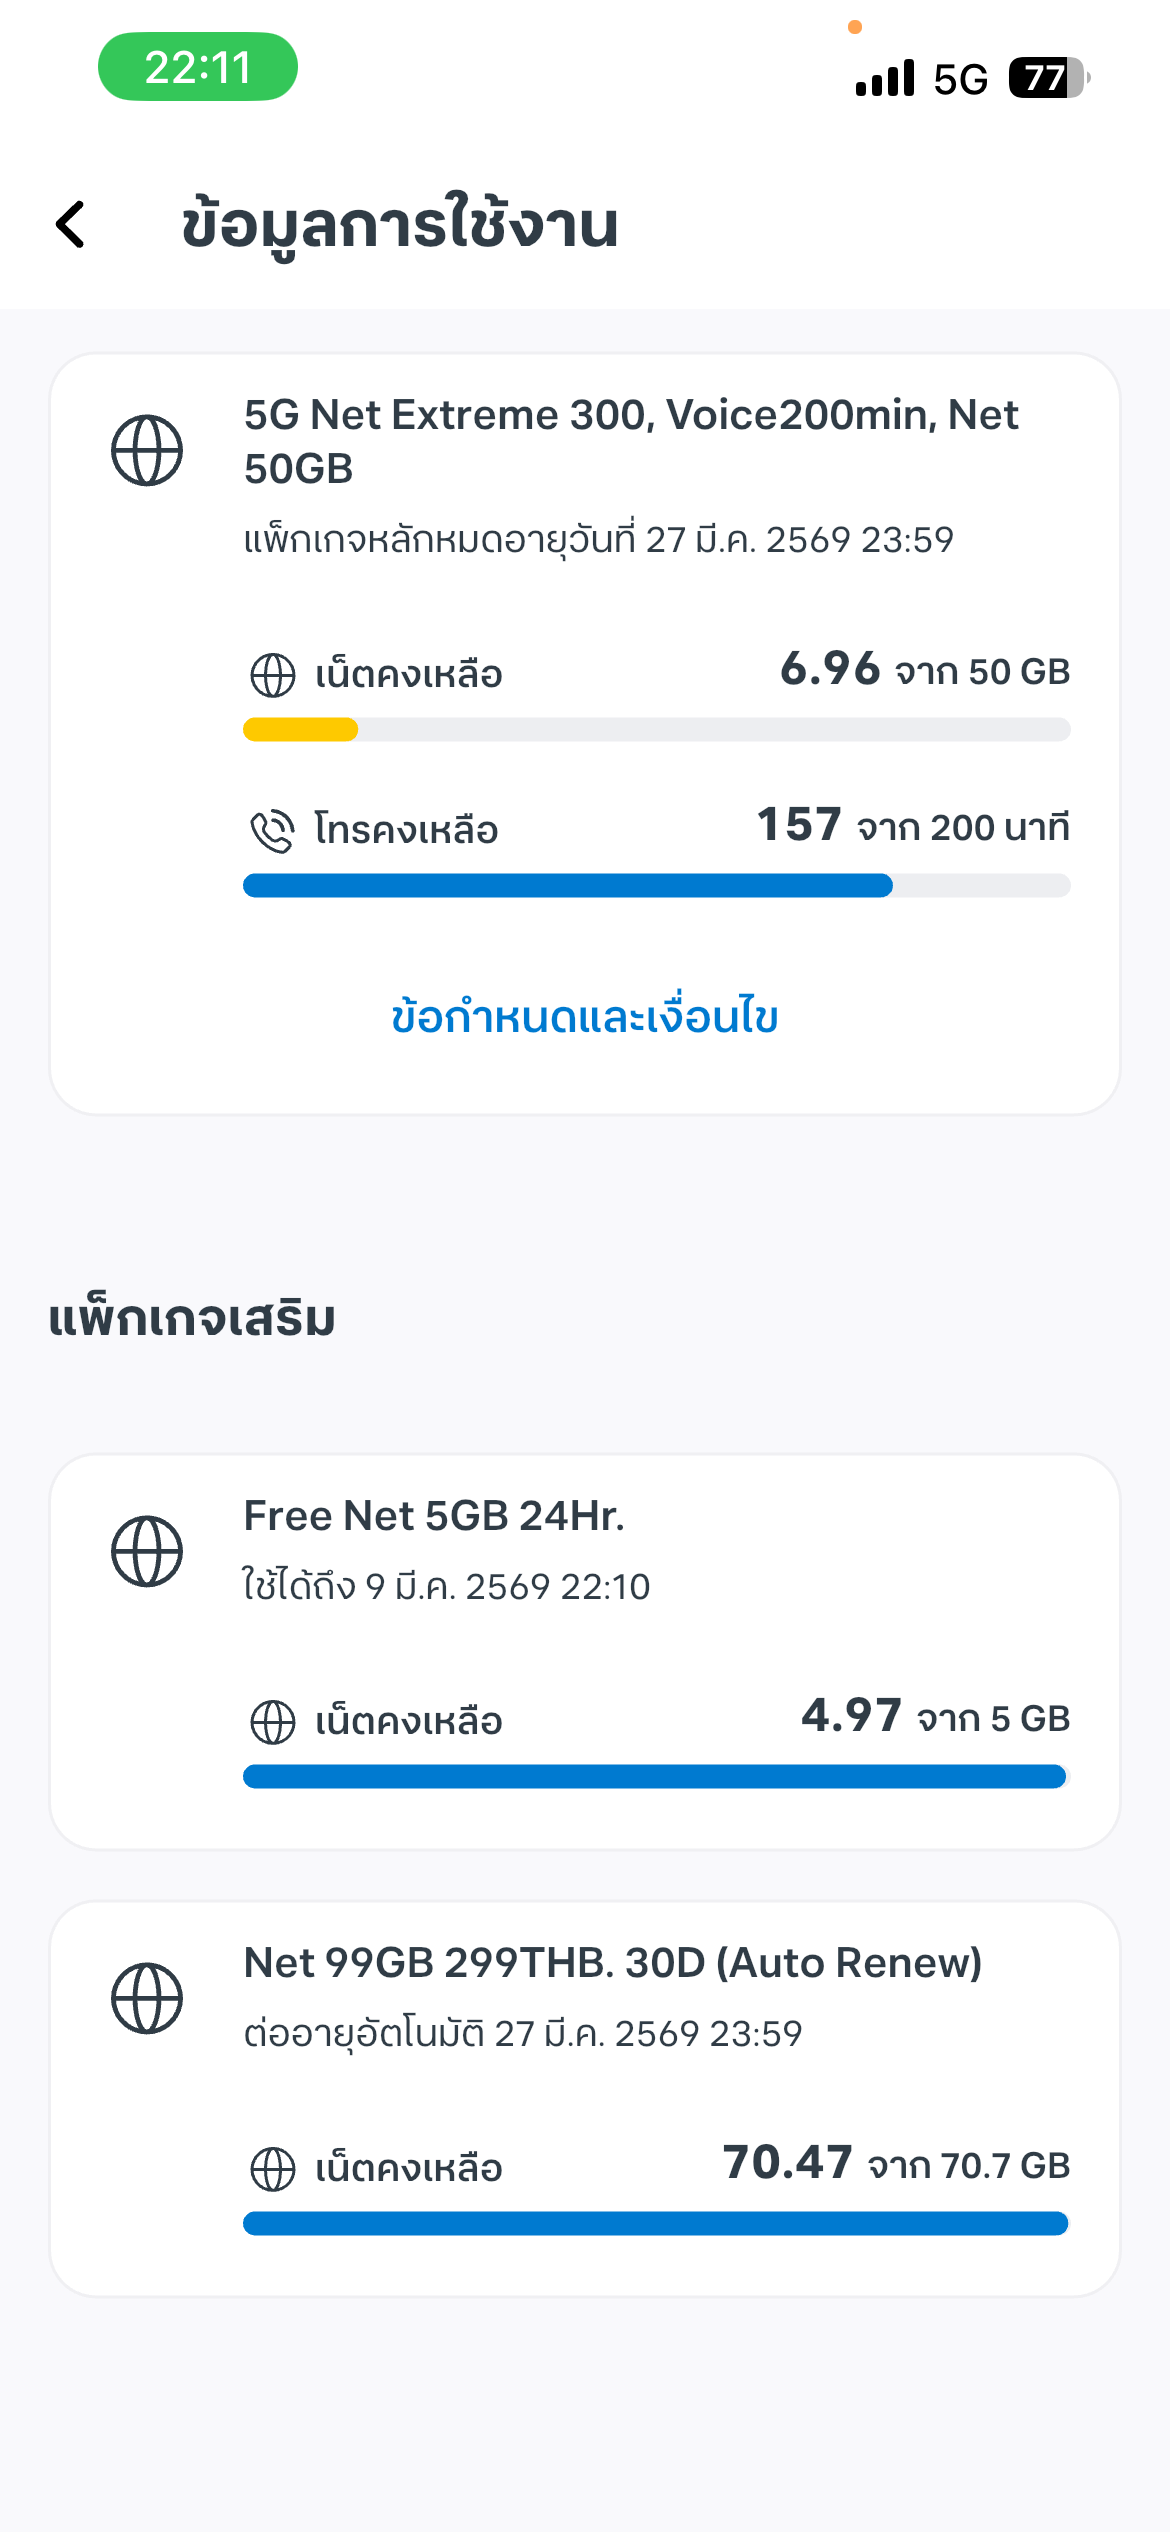Tap the blue 157 minutes call progress bar
Image resolution: width=1170 pixels, height=2532 pixels.
pyautogui.click(x=656, y=886)
